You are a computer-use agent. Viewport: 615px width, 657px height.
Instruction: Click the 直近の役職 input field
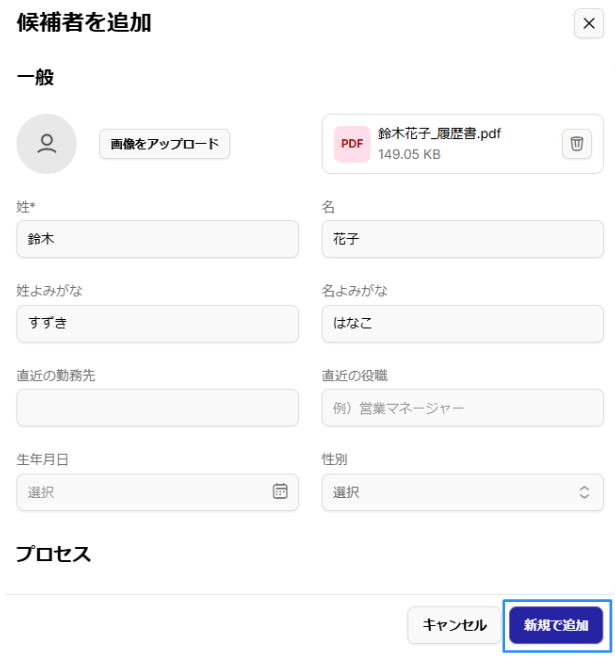pyautogui.click(x=462, y=408)
